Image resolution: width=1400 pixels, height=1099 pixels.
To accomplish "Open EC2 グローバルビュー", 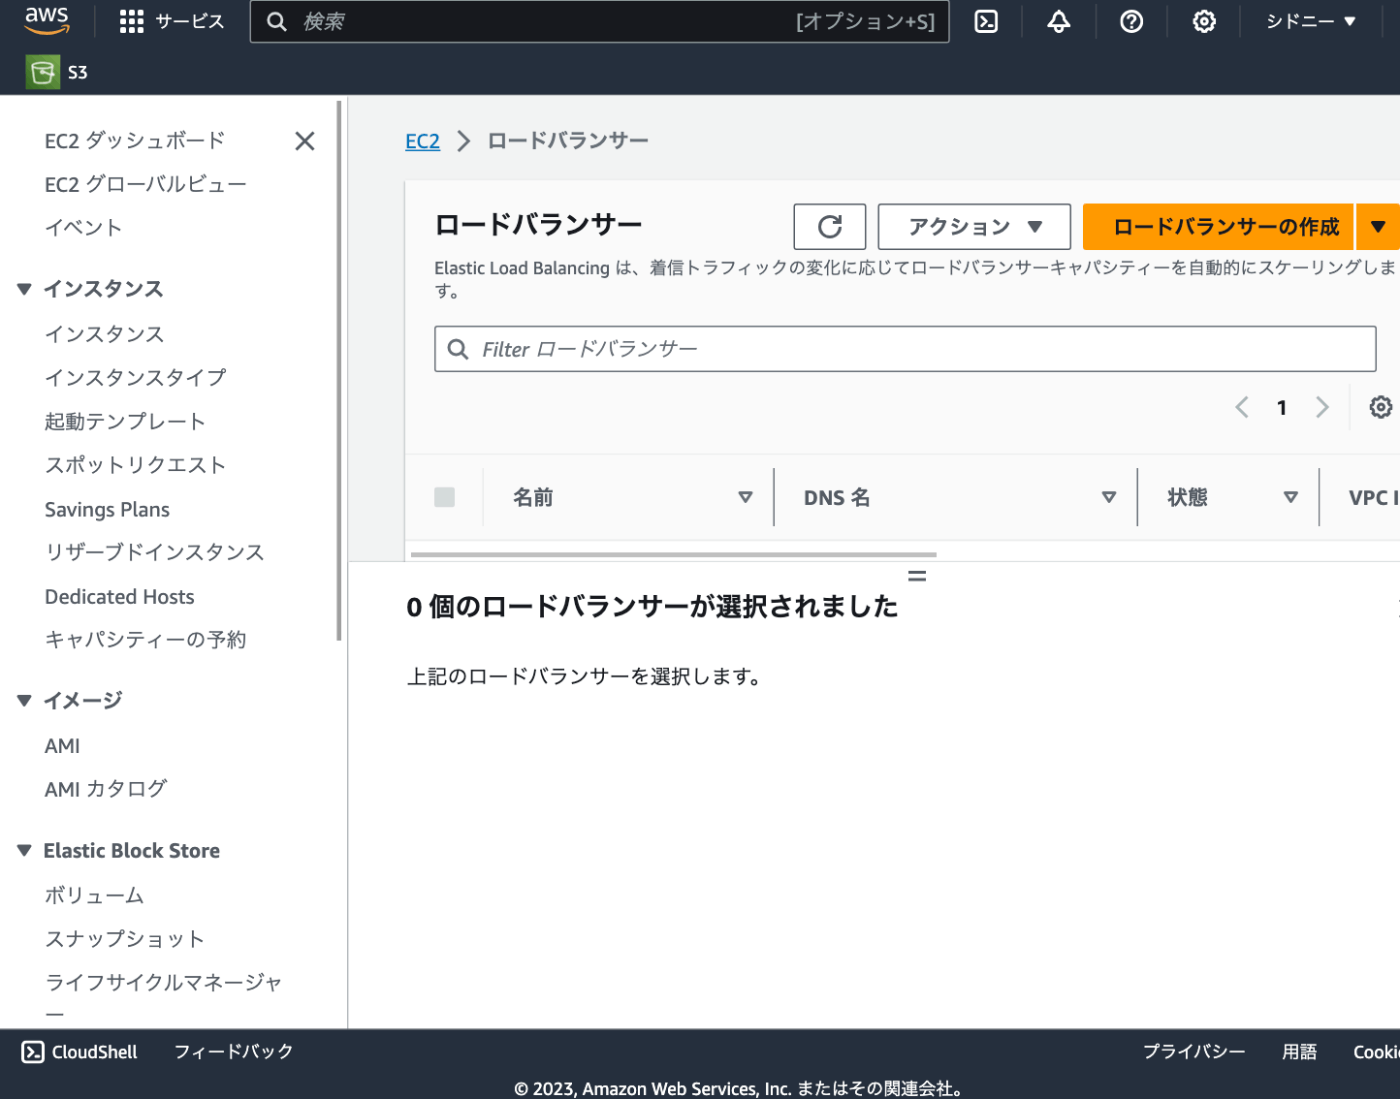I will 145,184.
